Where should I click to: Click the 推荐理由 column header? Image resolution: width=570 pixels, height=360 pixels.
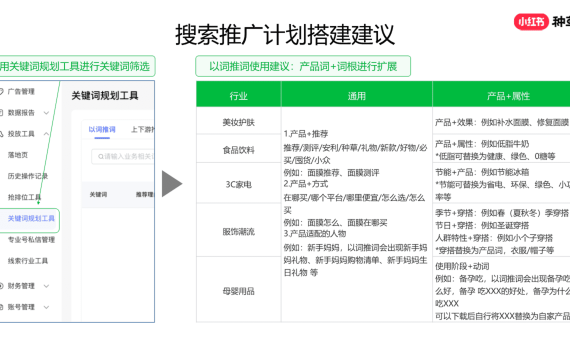145,195
